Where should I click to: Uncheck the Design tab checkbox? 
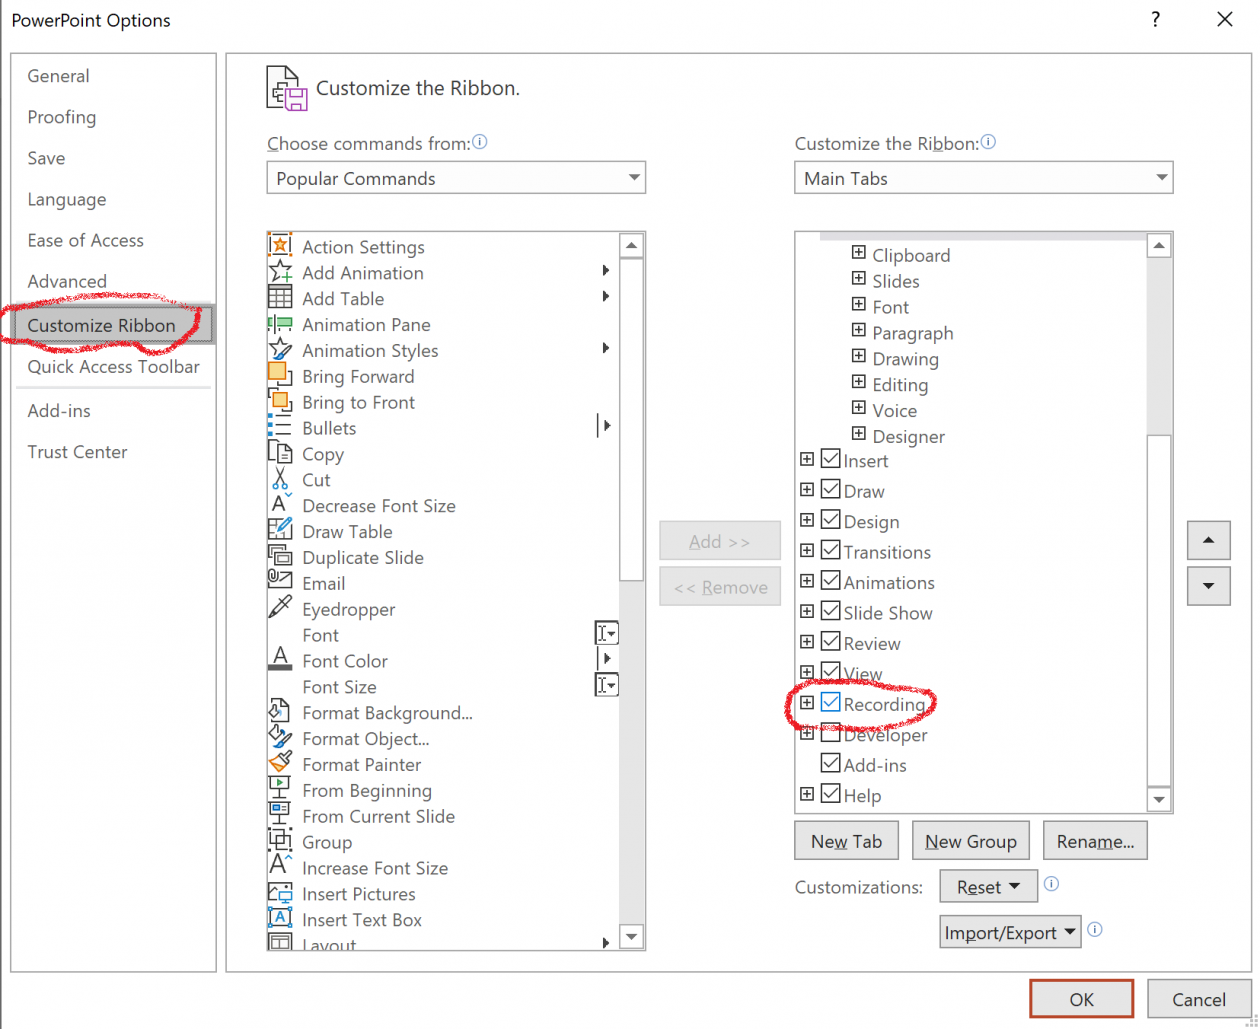pyautogui.click(x=830, y=521)
